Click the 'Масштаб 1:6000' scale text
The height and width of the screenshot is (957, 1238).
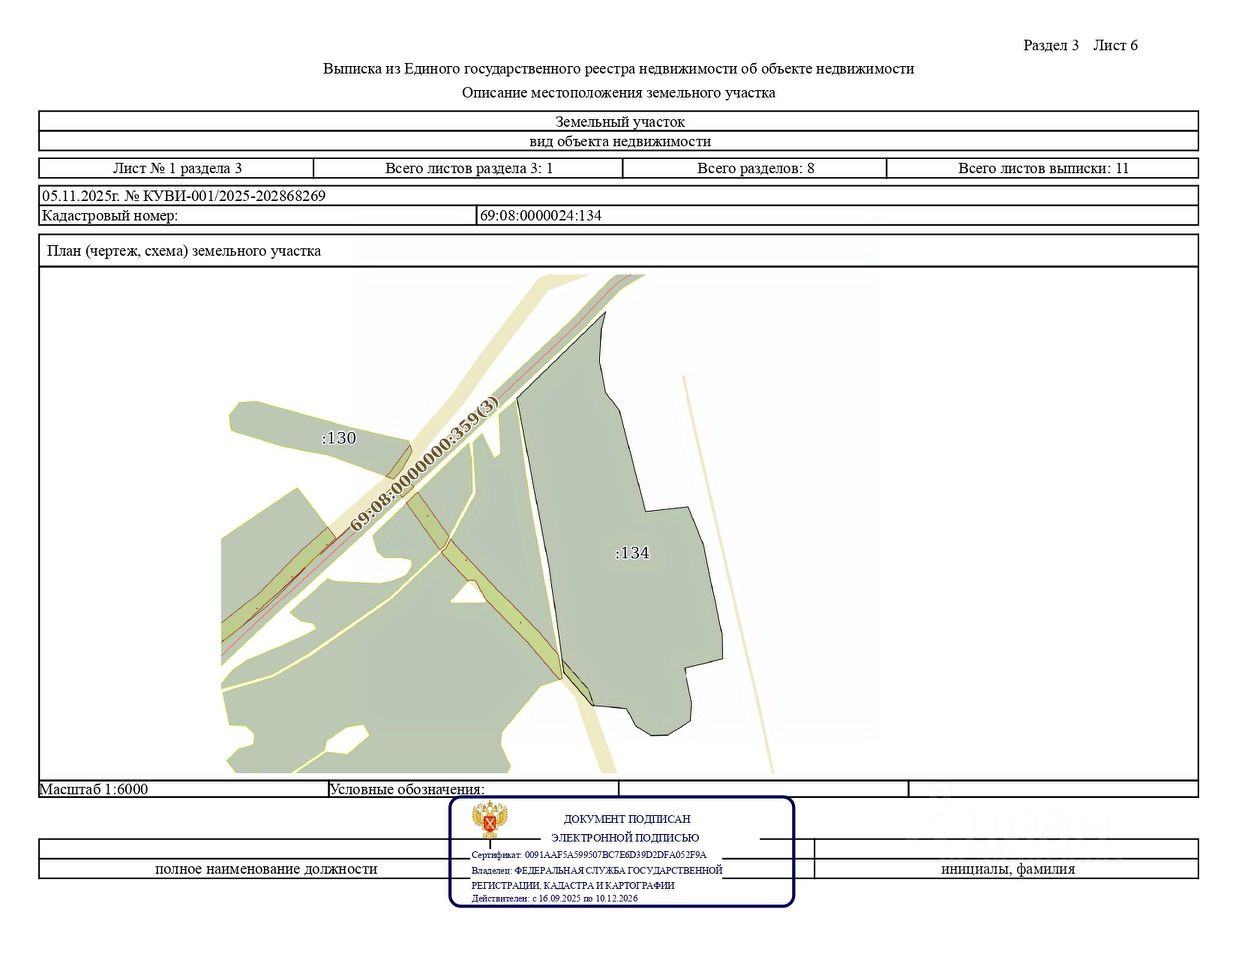point(94,789)
